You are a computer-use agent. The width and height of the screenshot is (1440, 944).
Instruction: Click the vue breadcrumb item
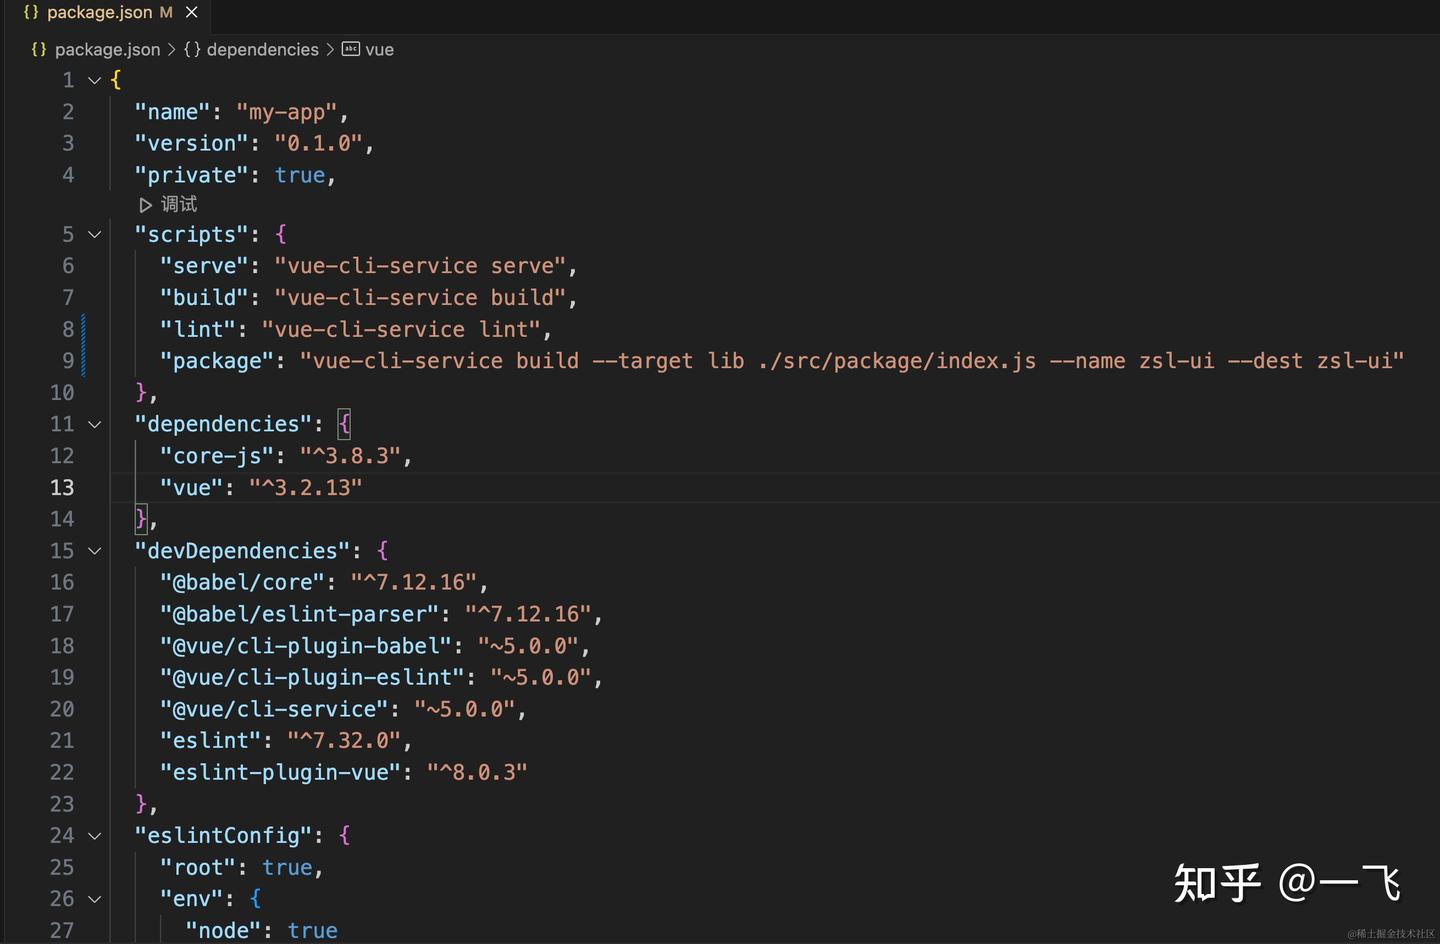point(379,49)
